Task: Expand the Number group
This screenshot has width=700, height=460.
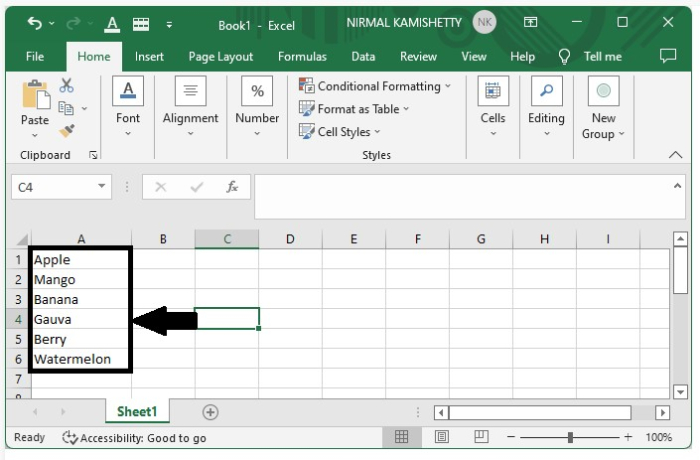Action: click(257, 106)
